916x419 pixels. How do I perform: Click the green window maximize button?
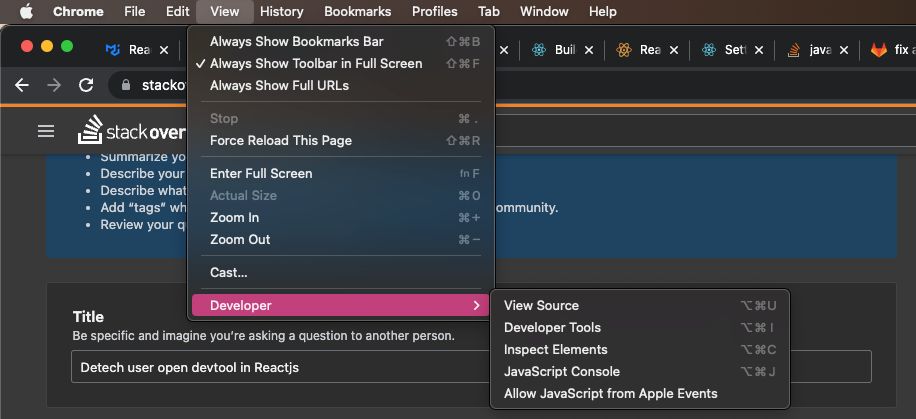pos(67,46)
